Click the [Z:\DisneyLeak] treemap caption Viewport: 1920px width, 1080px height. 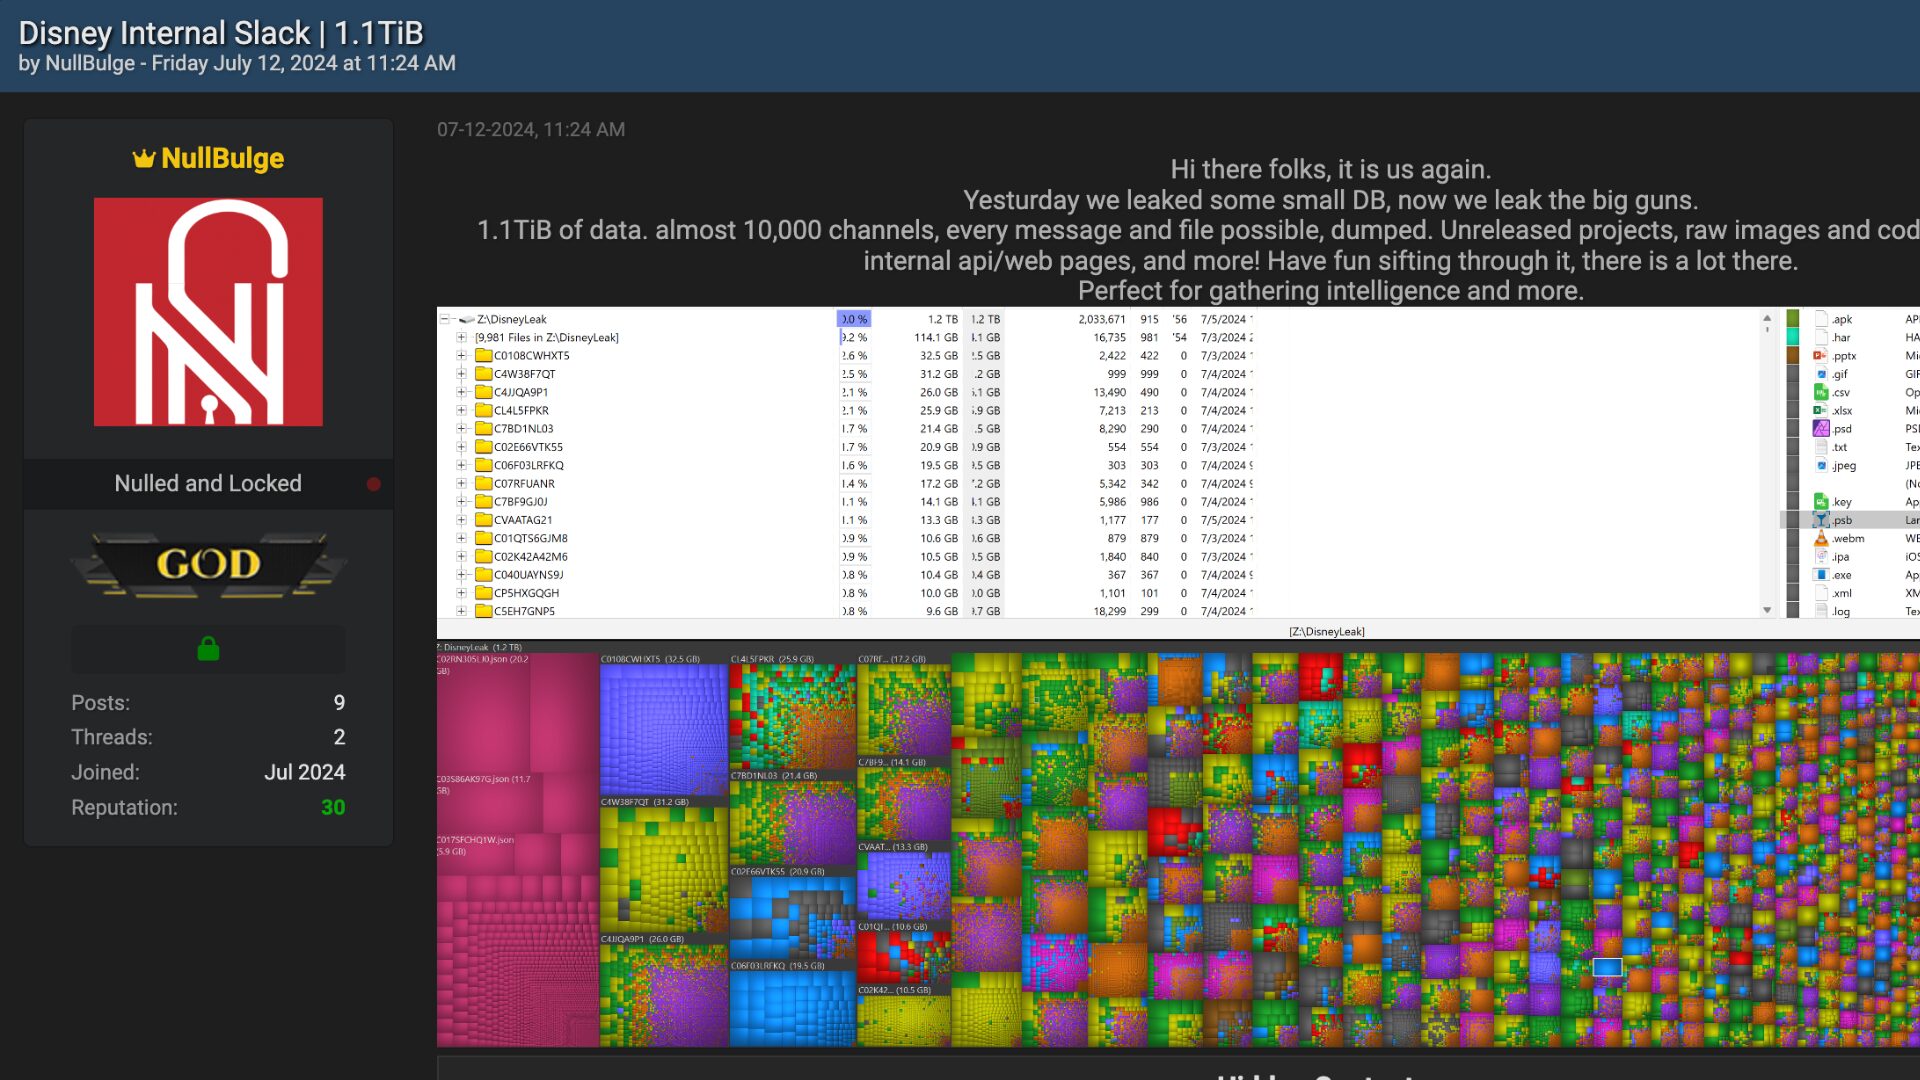tap(1326, 632)
